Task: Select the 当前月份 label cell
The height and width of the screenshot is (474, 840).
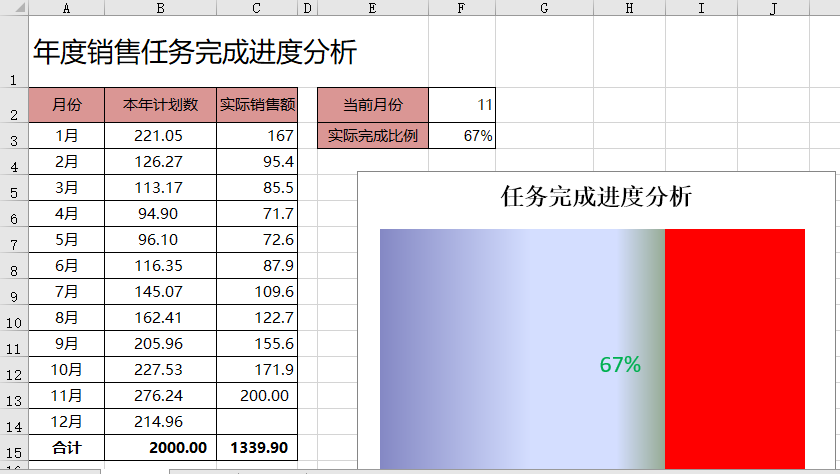Action: [x=372, y=105]
